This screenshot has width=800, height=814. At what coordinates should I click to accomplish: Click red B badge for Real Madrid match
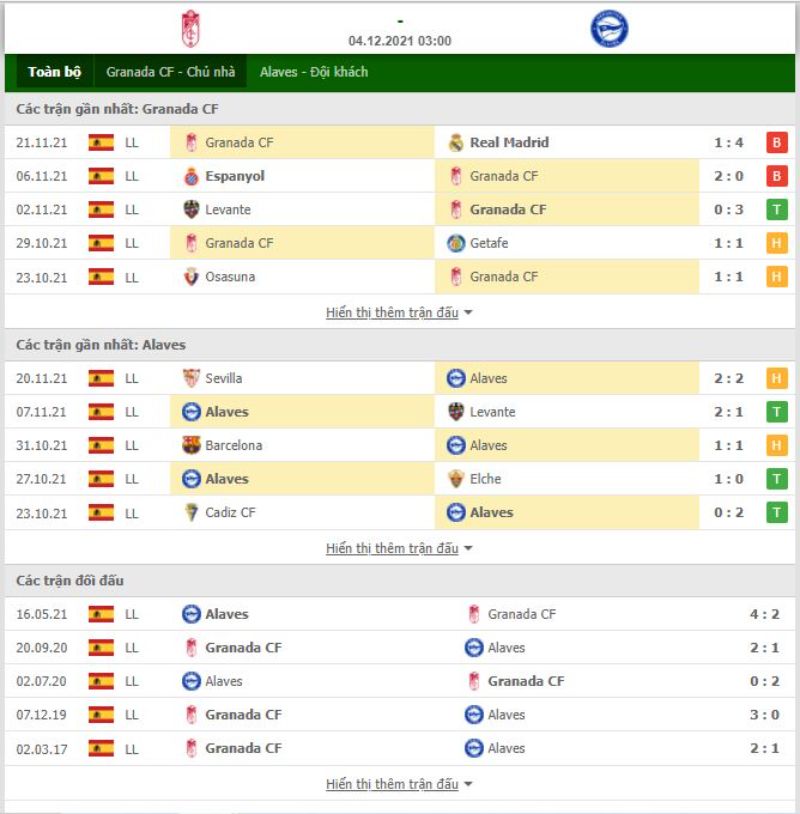(x=777, y=142)
